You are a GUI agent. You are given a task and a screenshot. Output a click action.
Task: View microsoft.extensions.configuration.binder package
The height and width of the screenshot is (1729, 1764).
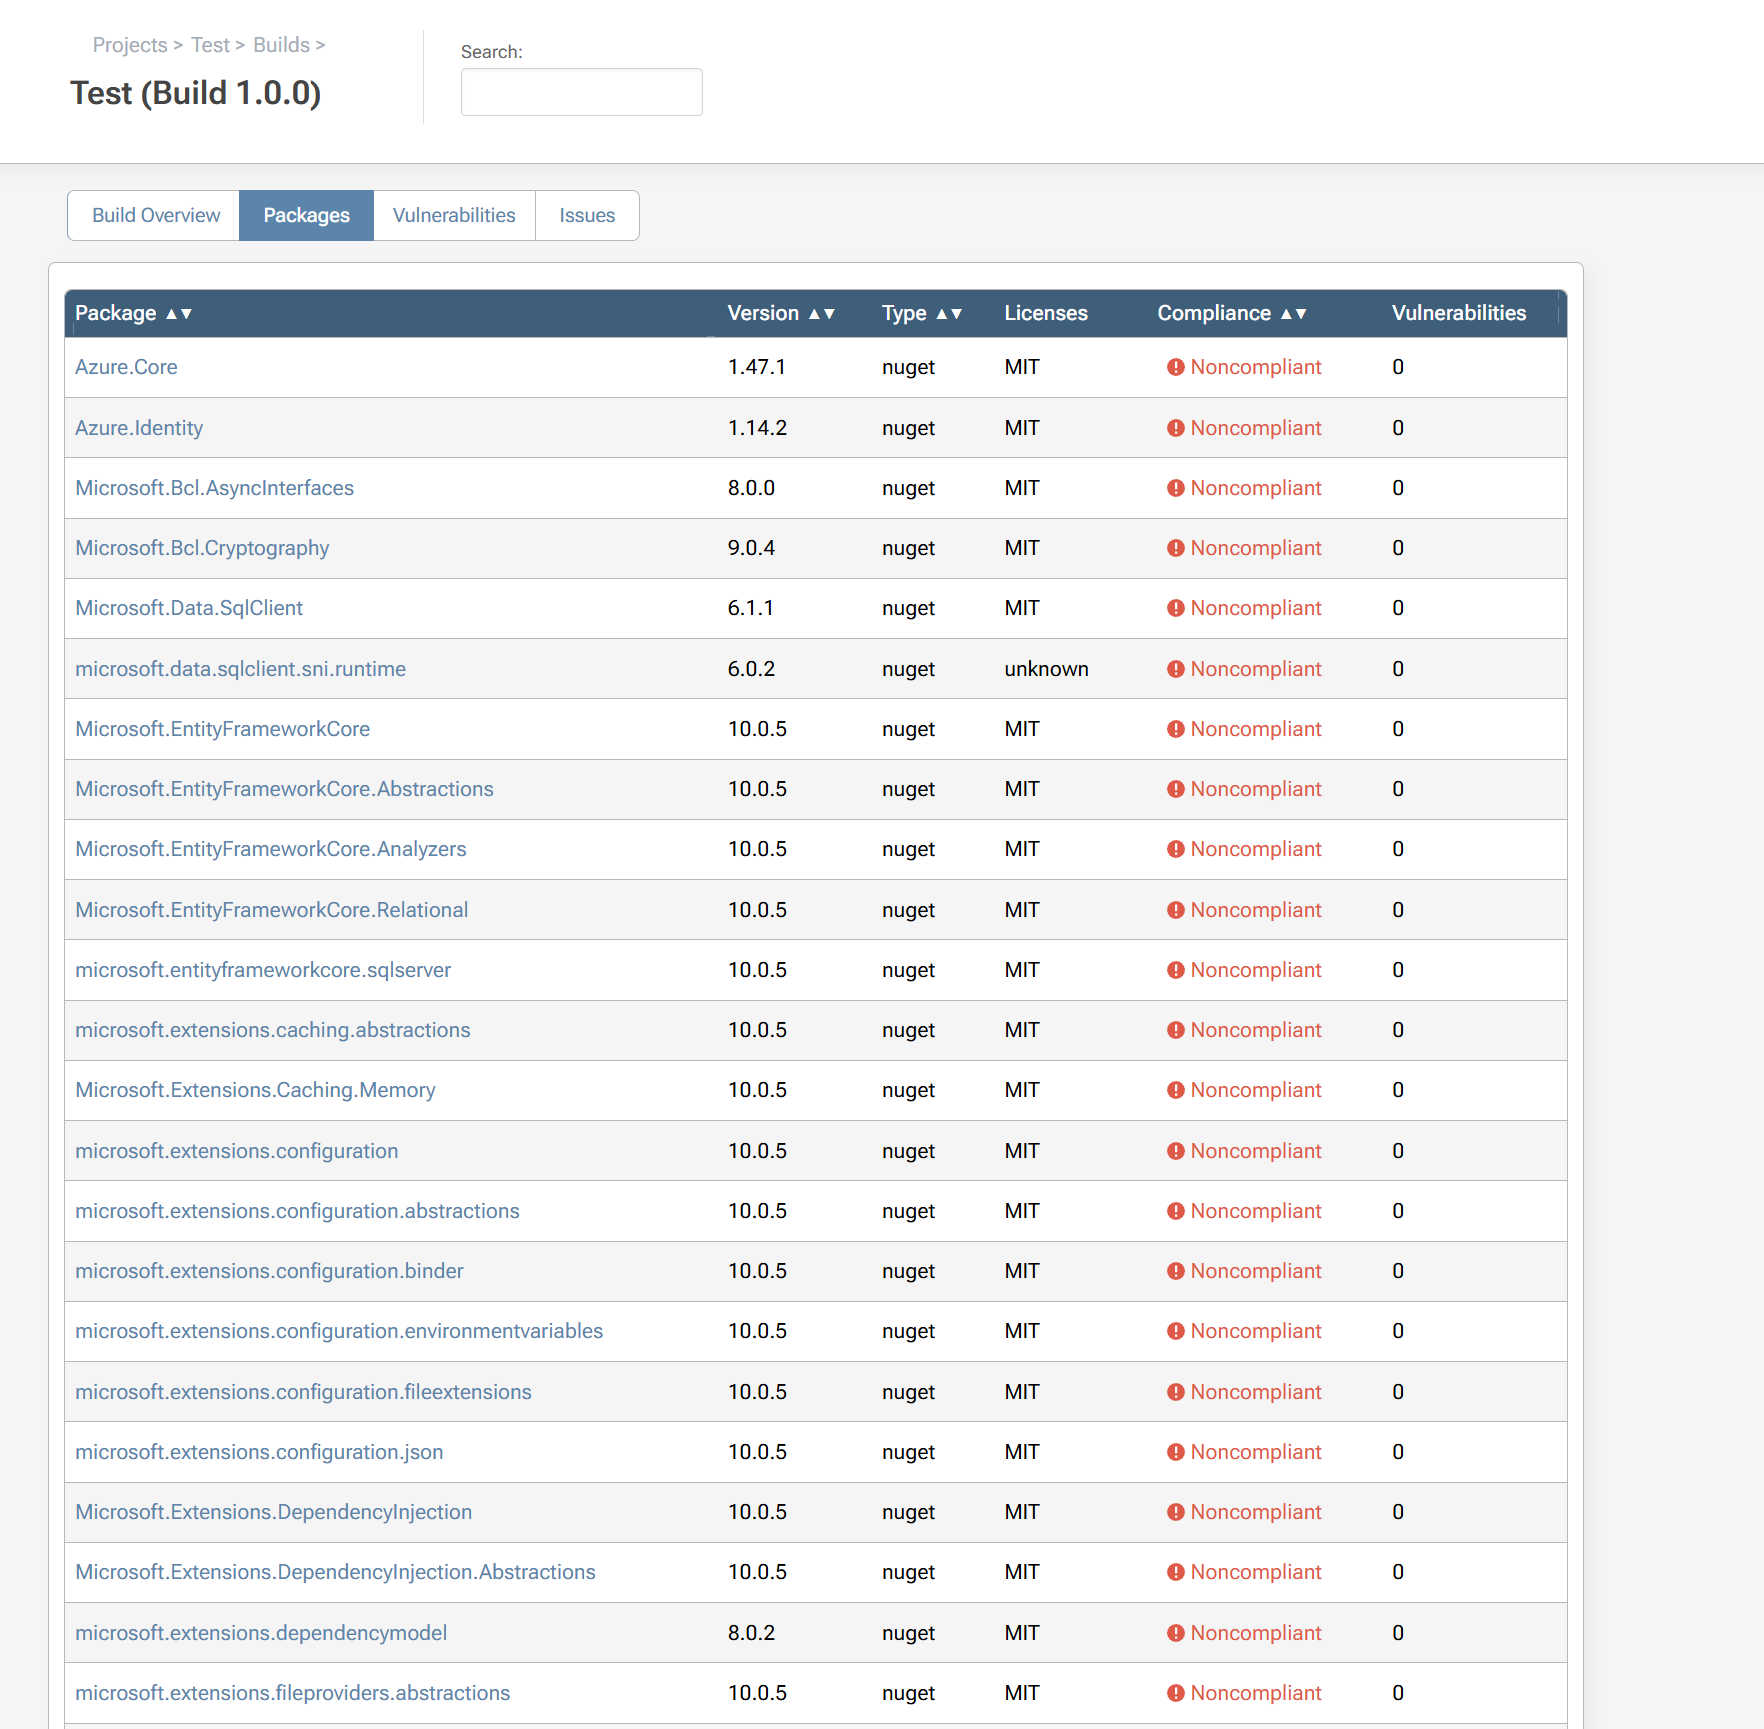coord(270,1271)
